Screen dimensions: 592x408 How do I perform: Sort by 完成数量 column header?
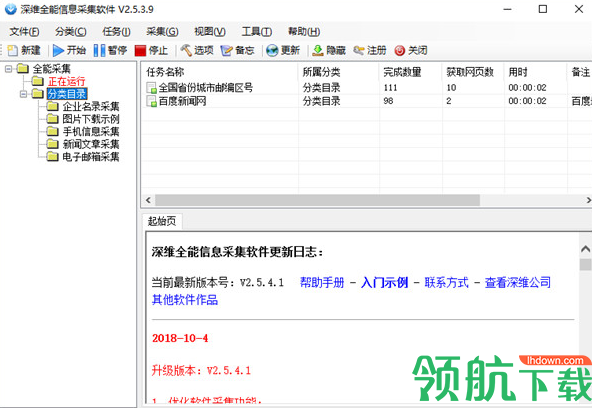[410, 72]
